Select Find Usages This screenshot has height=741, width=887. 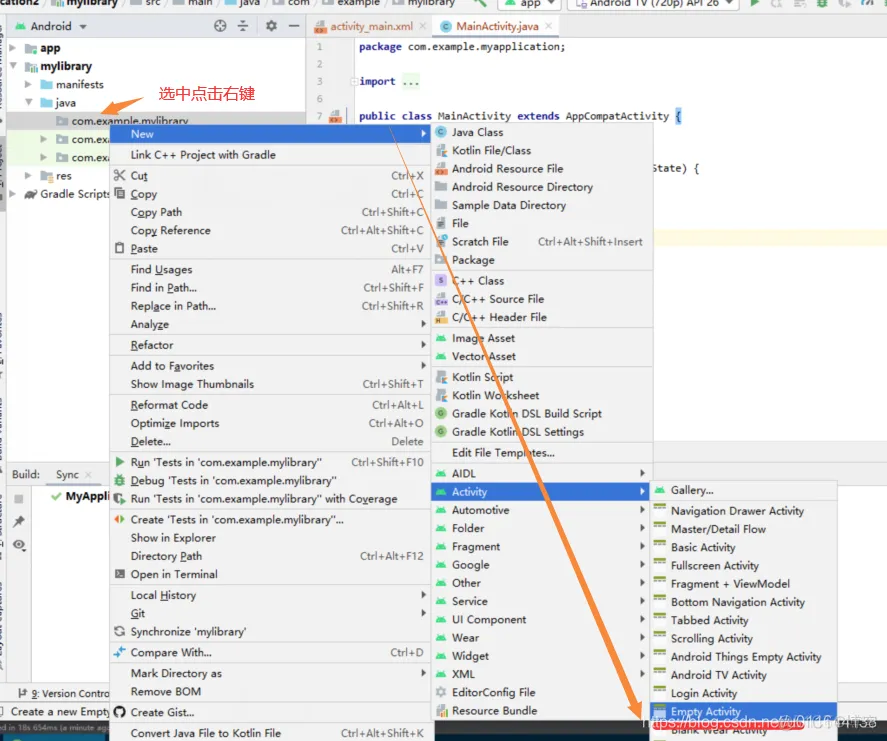tap(270, 269)
